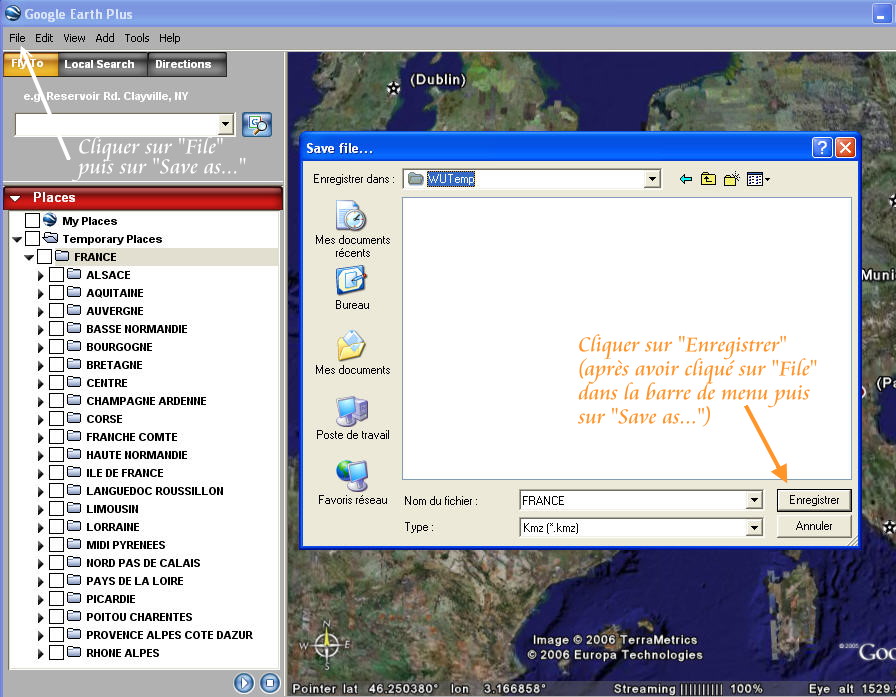Check the My Places checkbox
896x697 pixels.
pos(33,221)
